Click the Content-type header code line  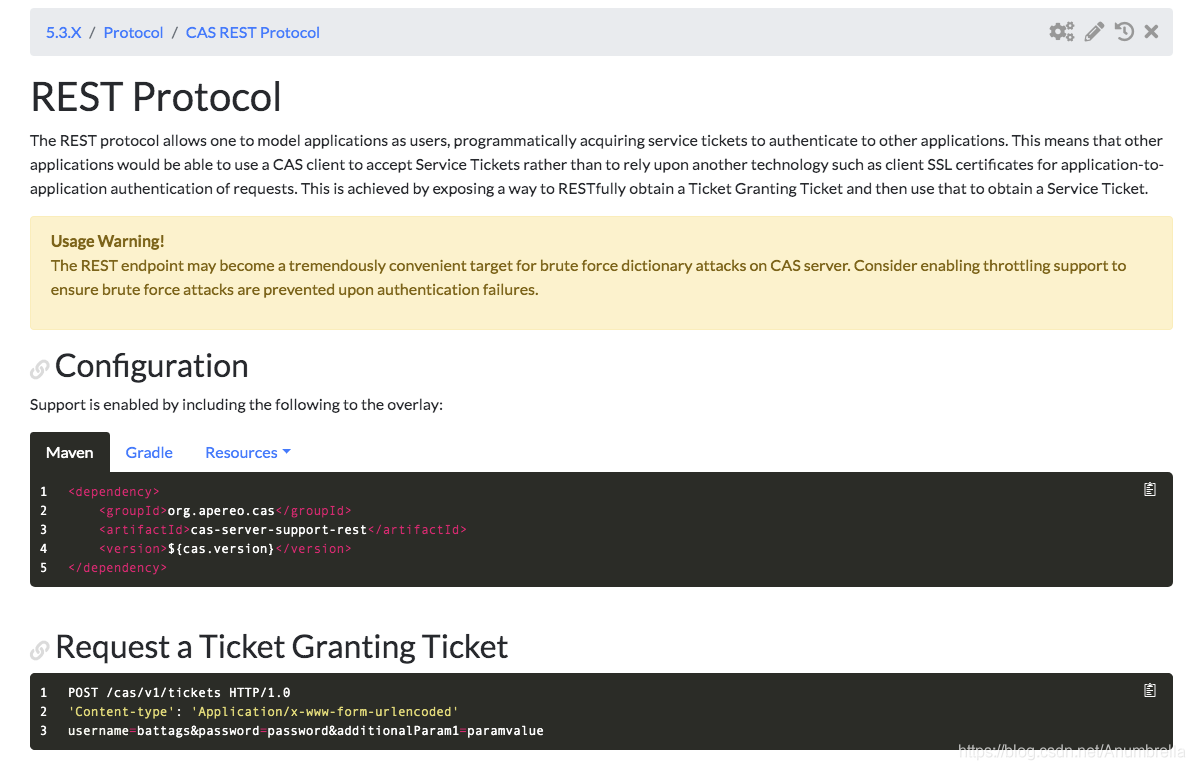[263, 712]
